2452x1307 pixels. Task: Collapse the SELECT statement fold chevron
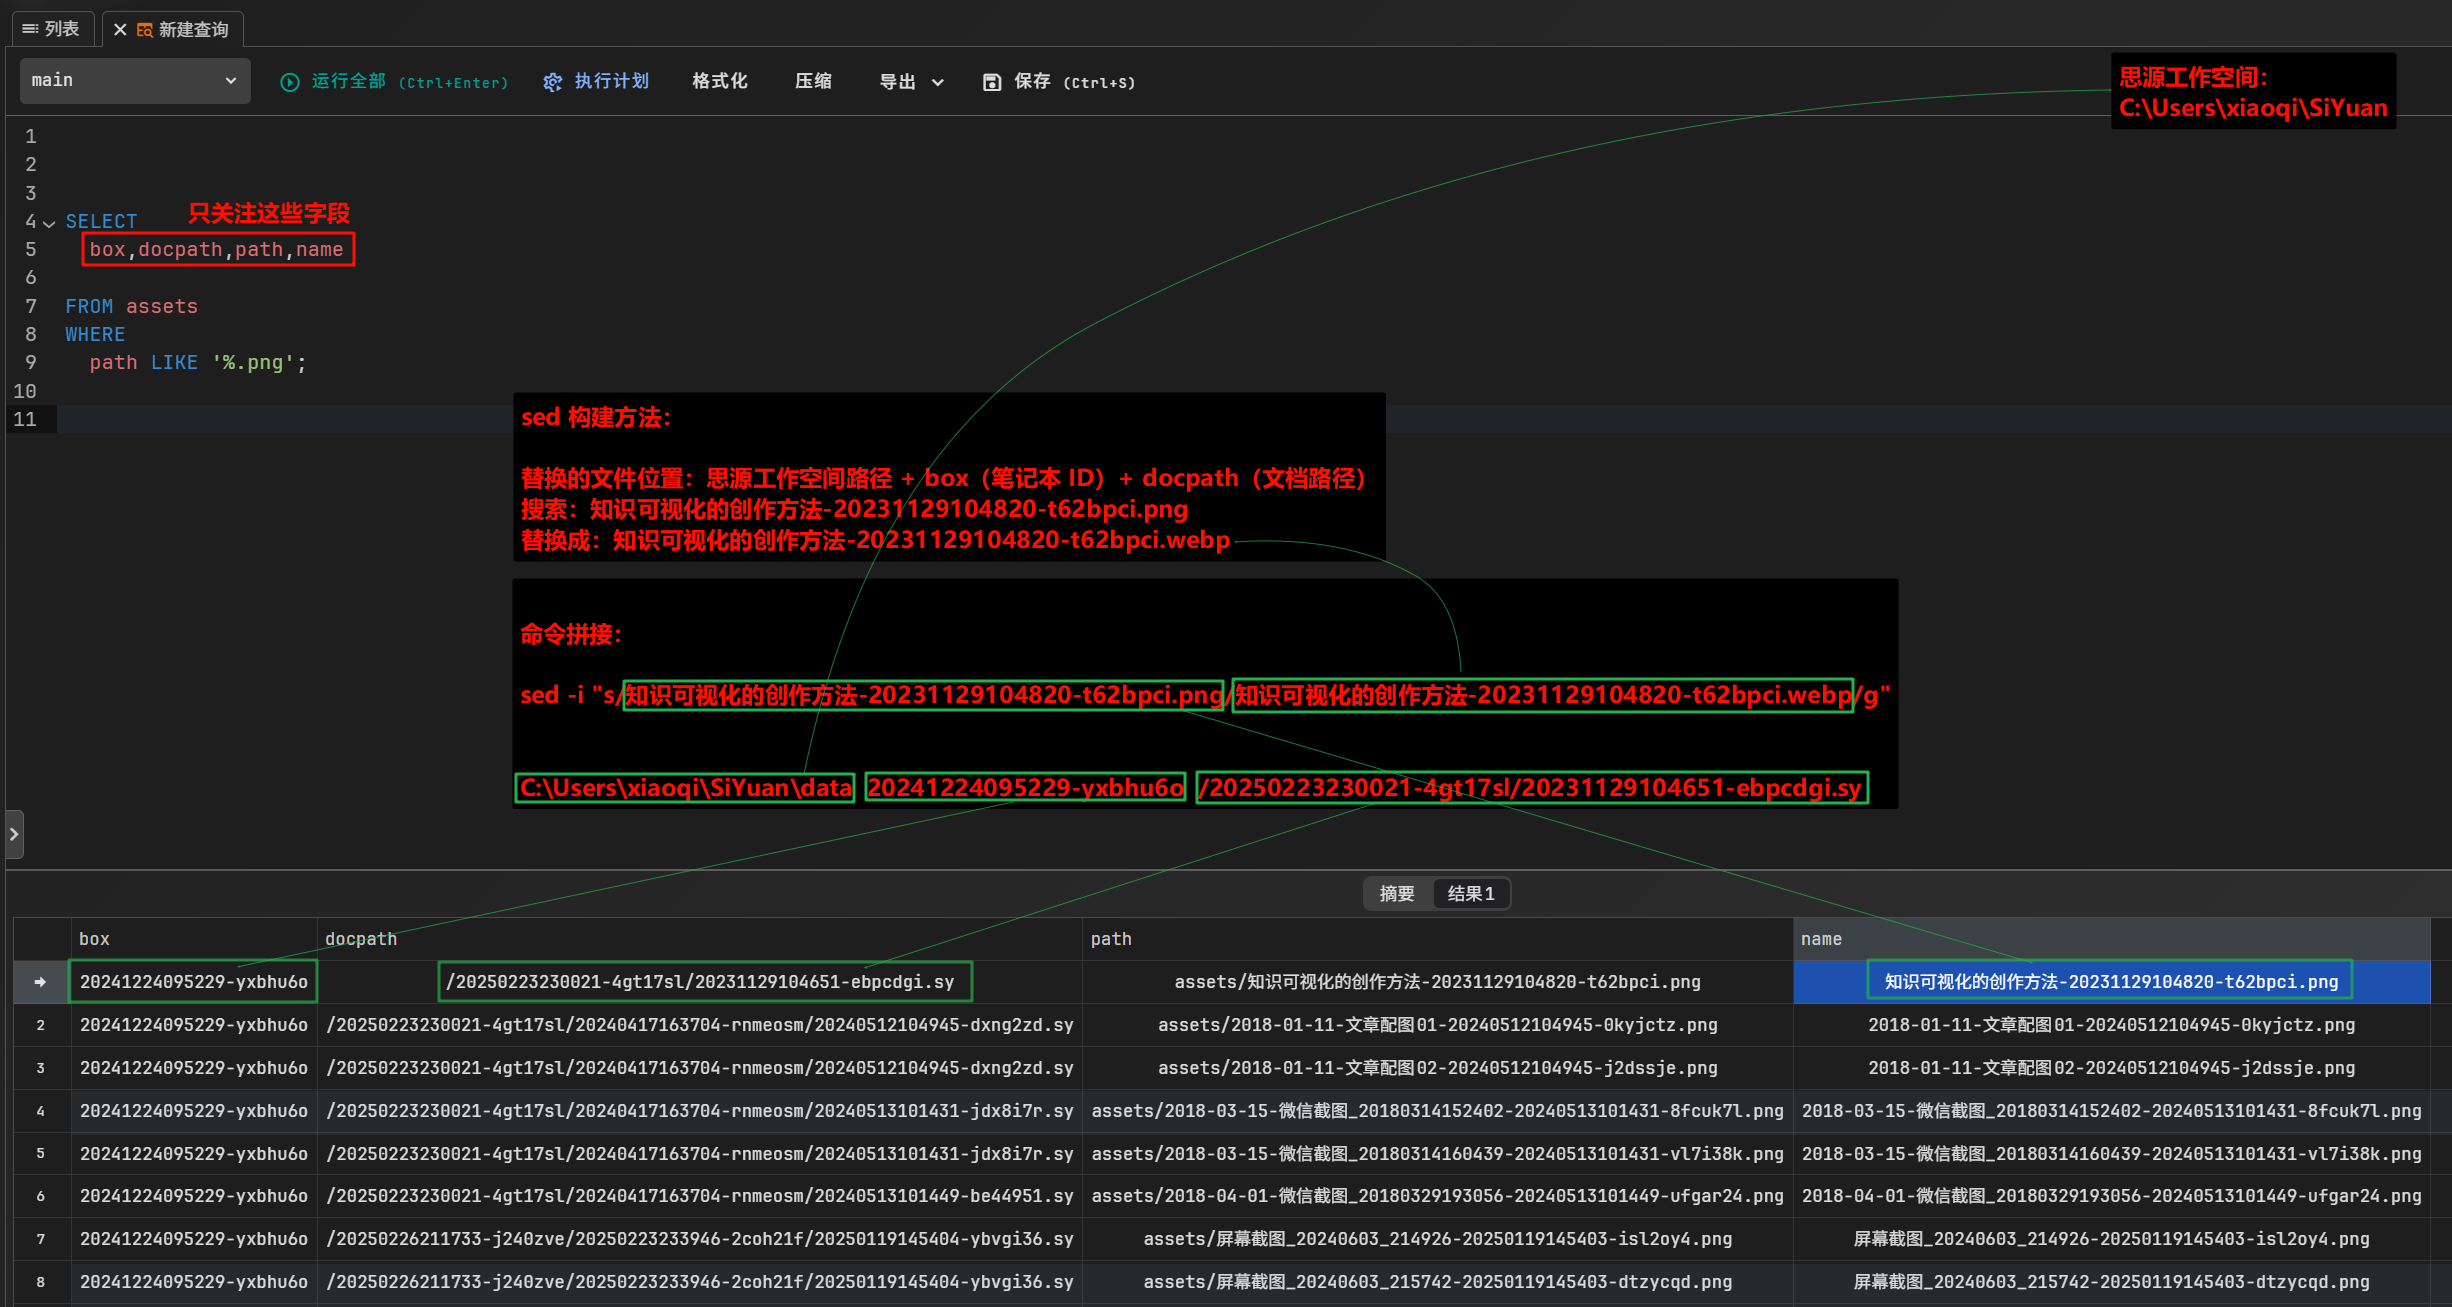tap(49, 223)
